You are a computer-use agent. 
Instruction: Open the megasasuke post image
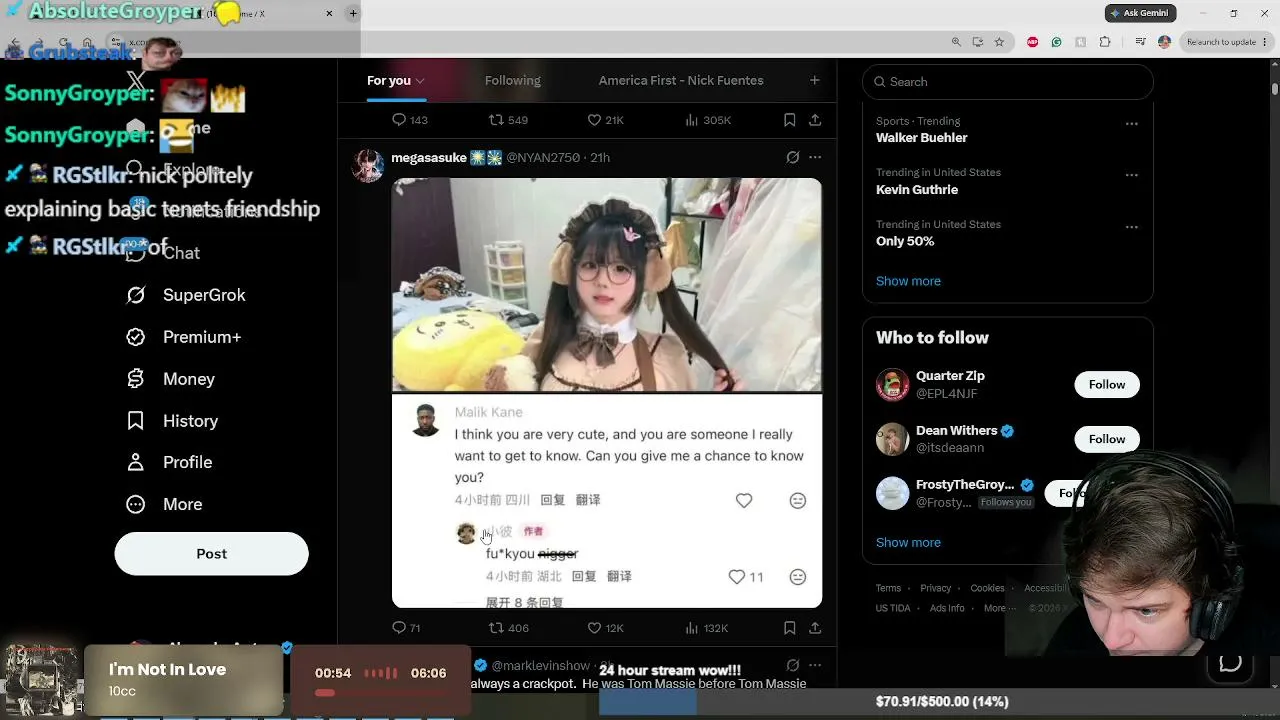(607, 393)
